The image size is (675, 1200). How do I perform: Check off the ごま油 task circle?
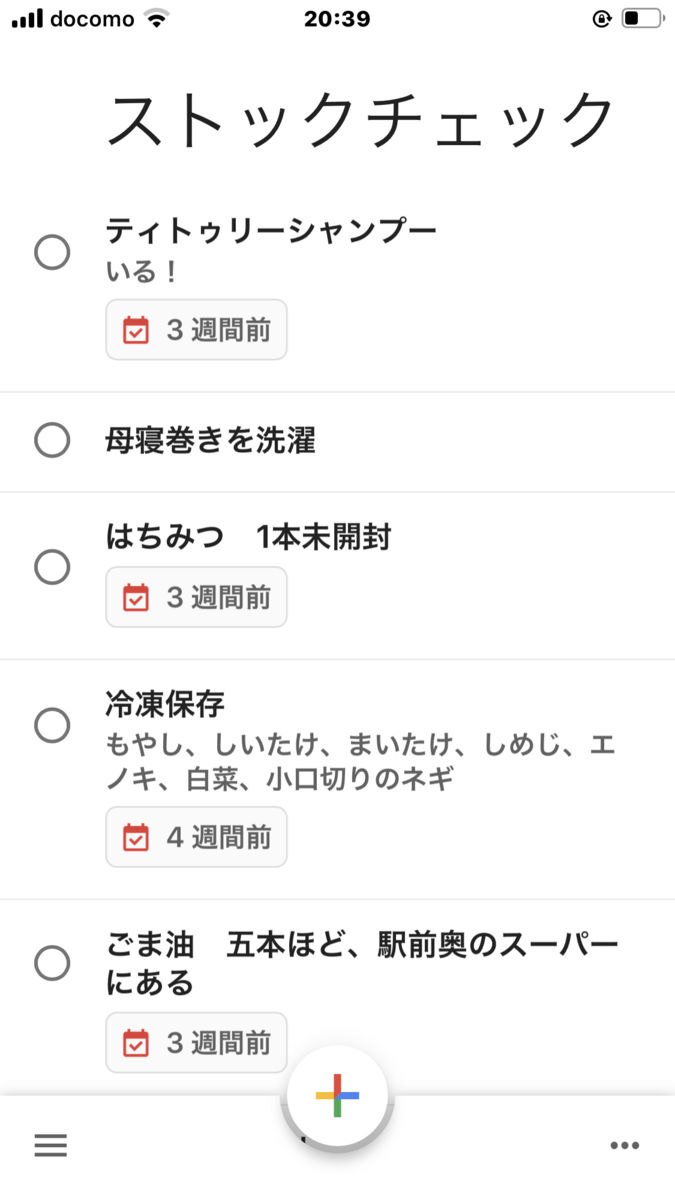coord(52,964)
